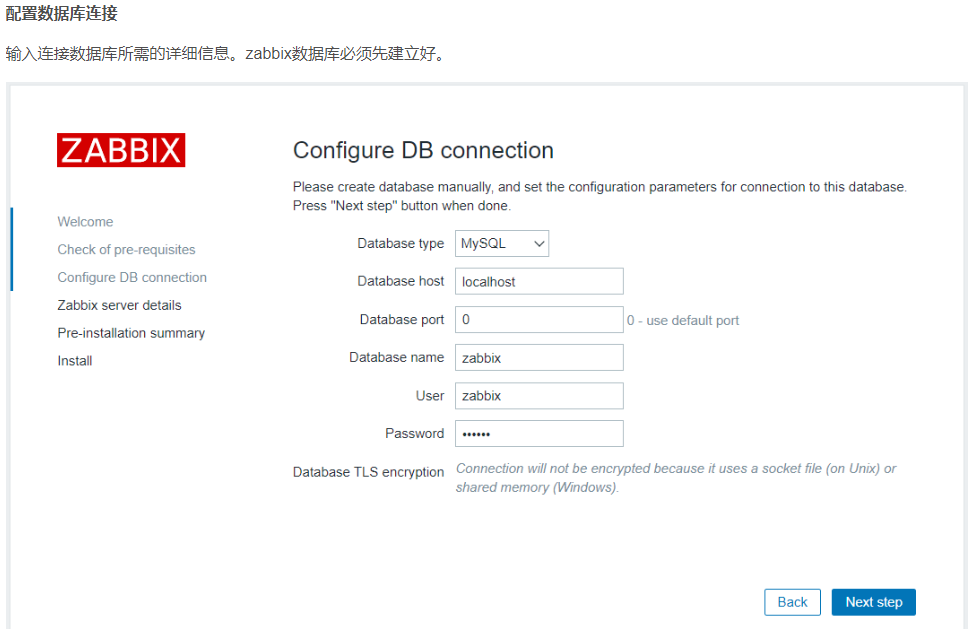Go back with the Back button
The image size is (975, 629).
[x=792, y=602]
